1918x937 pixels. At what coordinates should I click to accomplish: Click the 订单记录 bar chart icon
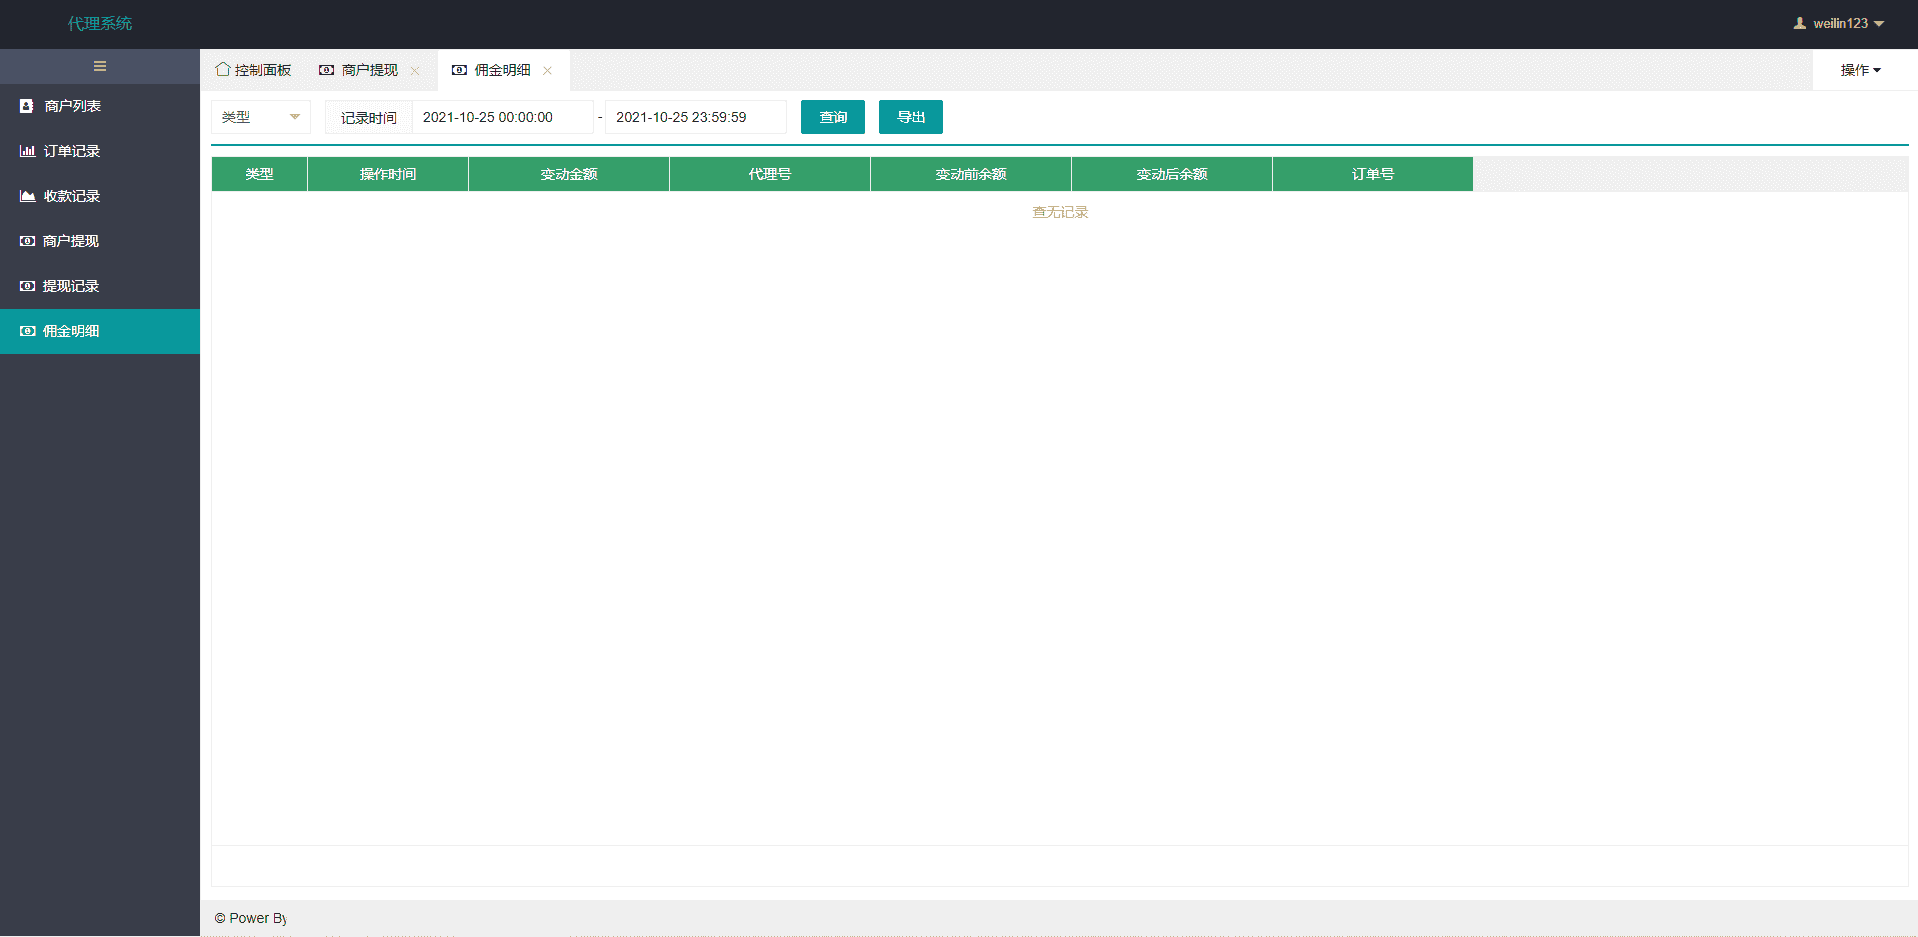click(x=27, y=151)
